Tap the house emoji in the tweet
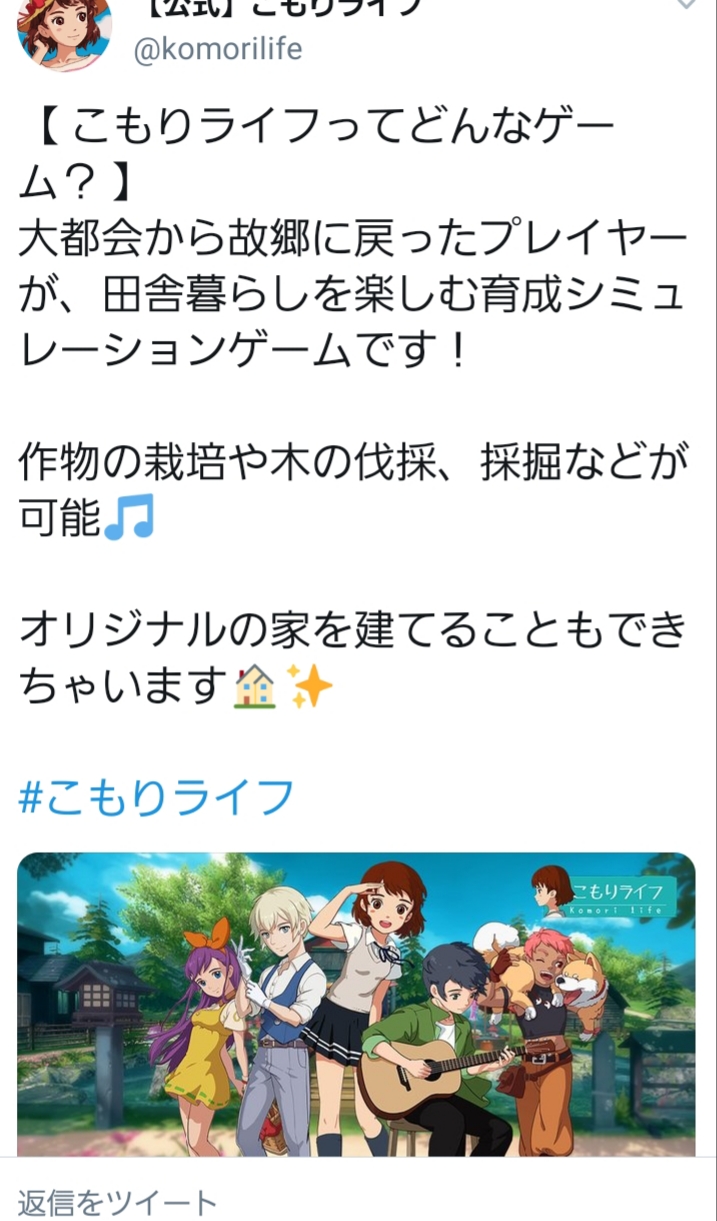Image resolution: width=717 pixels, height=1221 pixels. point(254,687)
